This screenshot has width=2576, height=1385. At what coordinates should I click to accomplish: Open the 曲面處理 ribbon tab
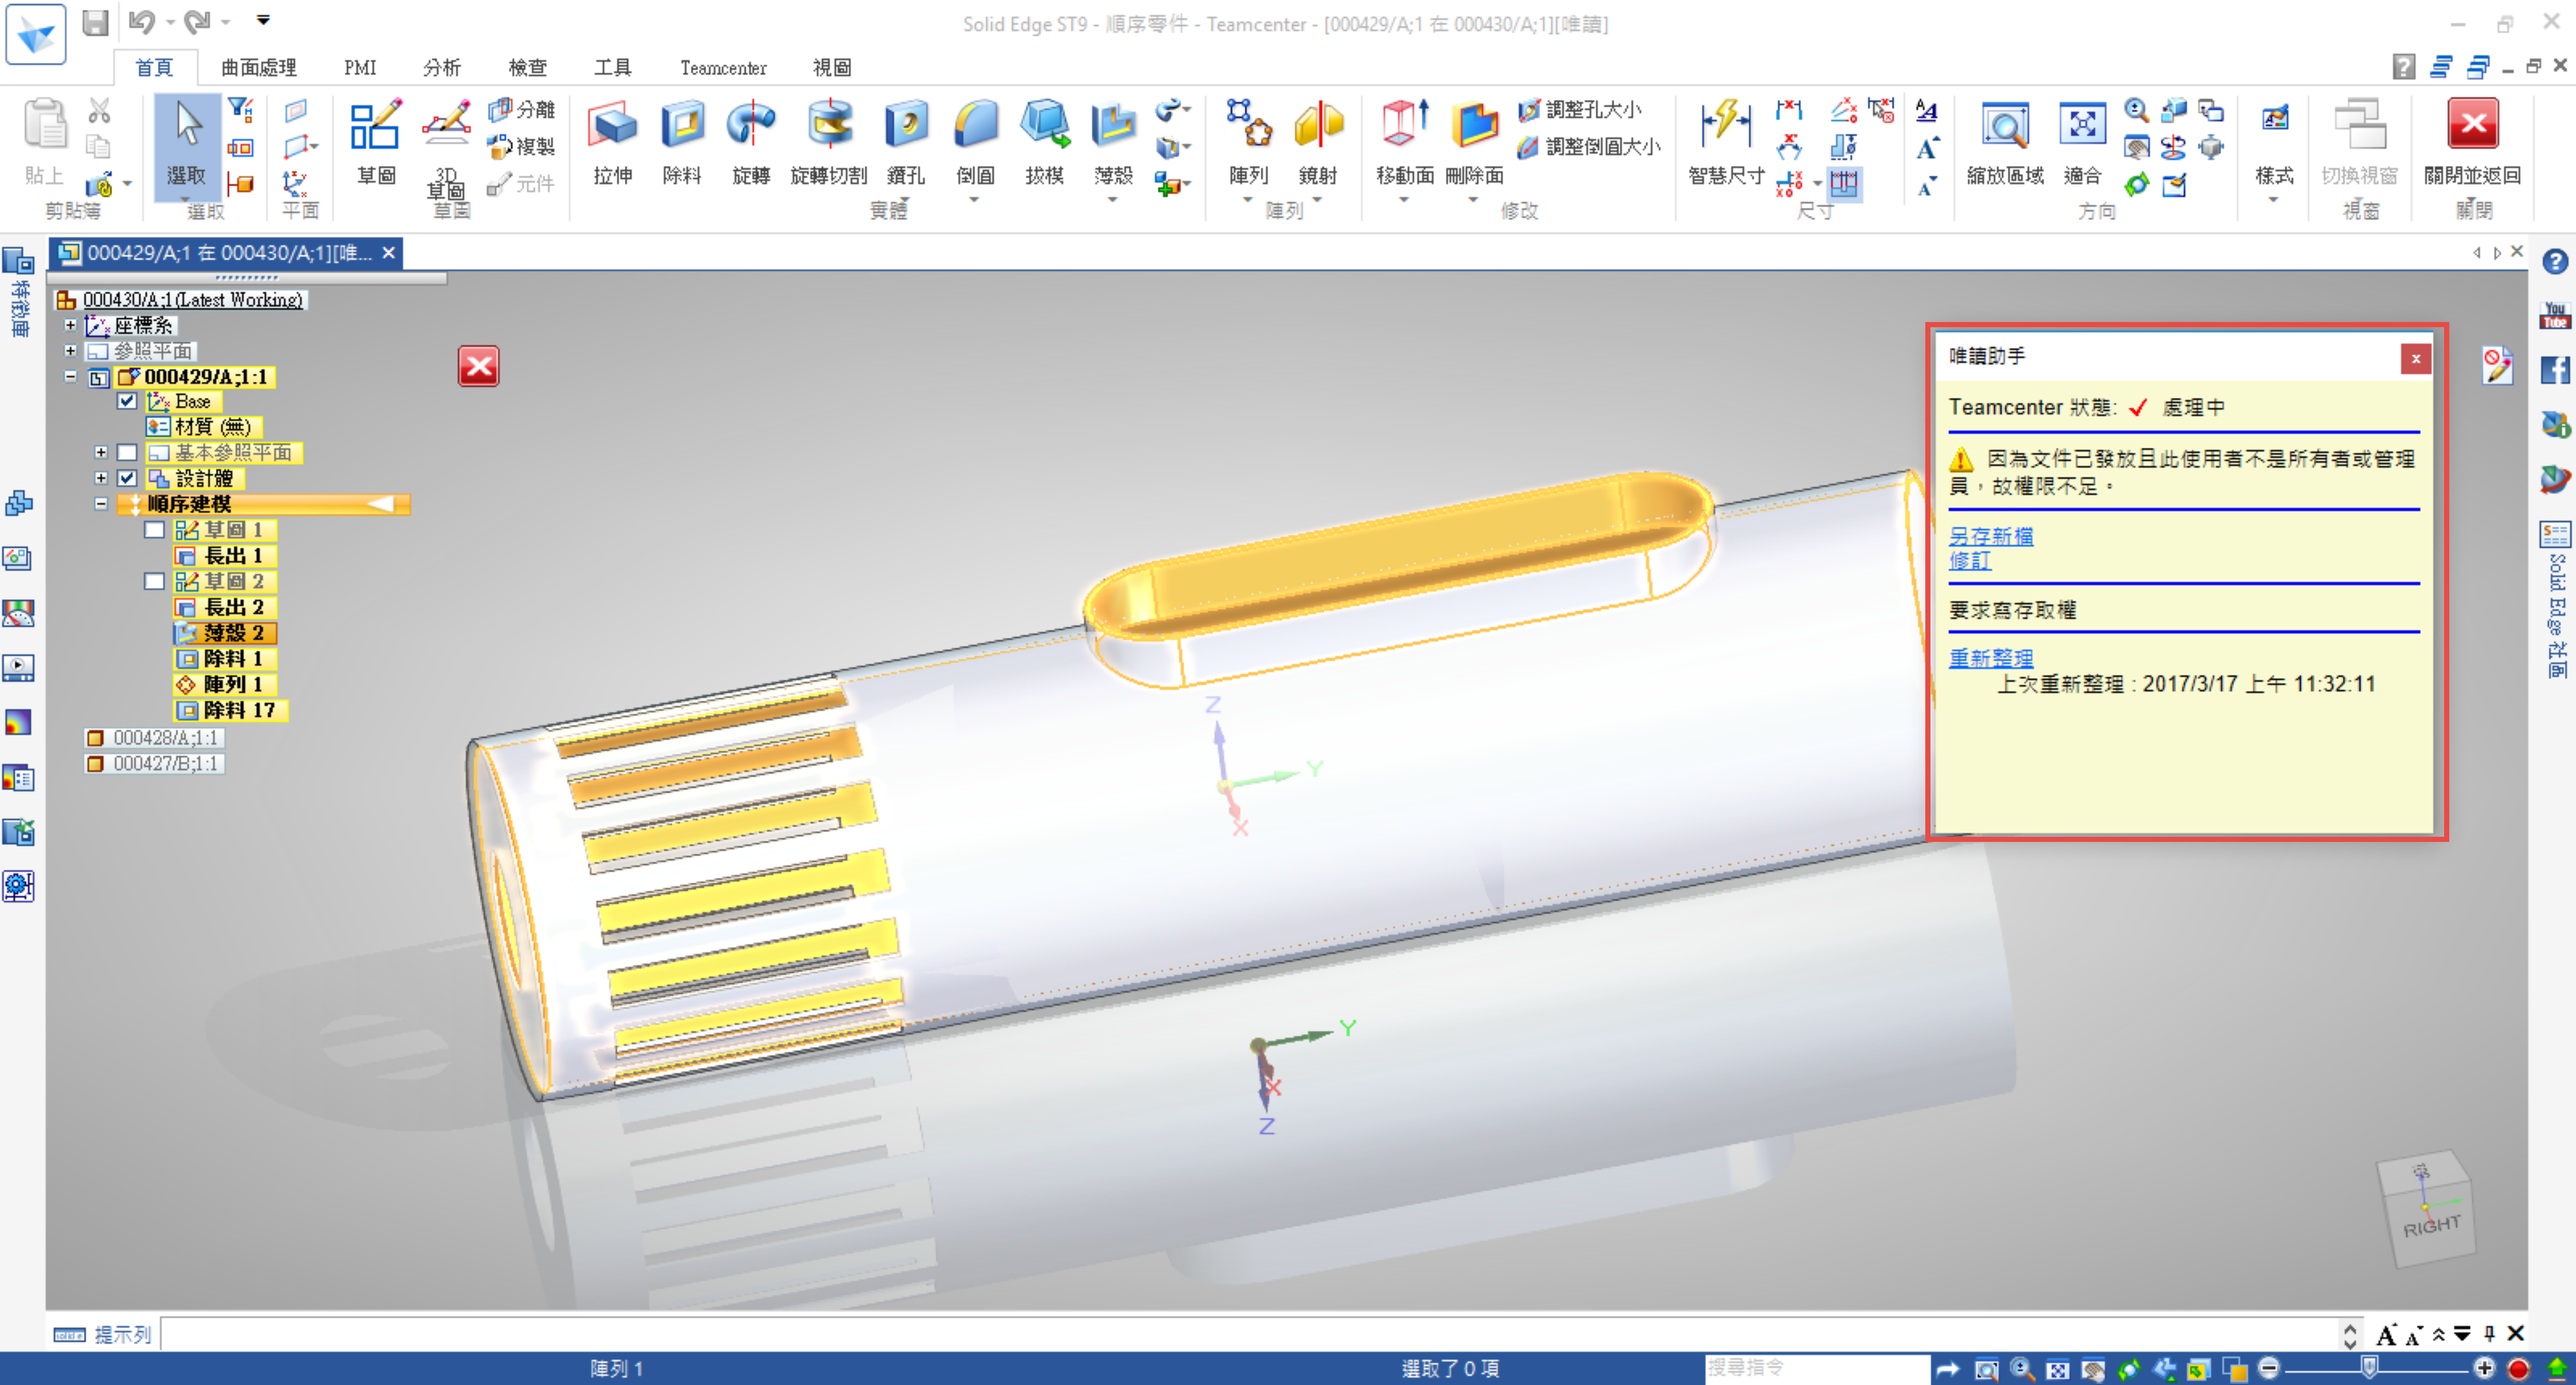tap(259, 67)
